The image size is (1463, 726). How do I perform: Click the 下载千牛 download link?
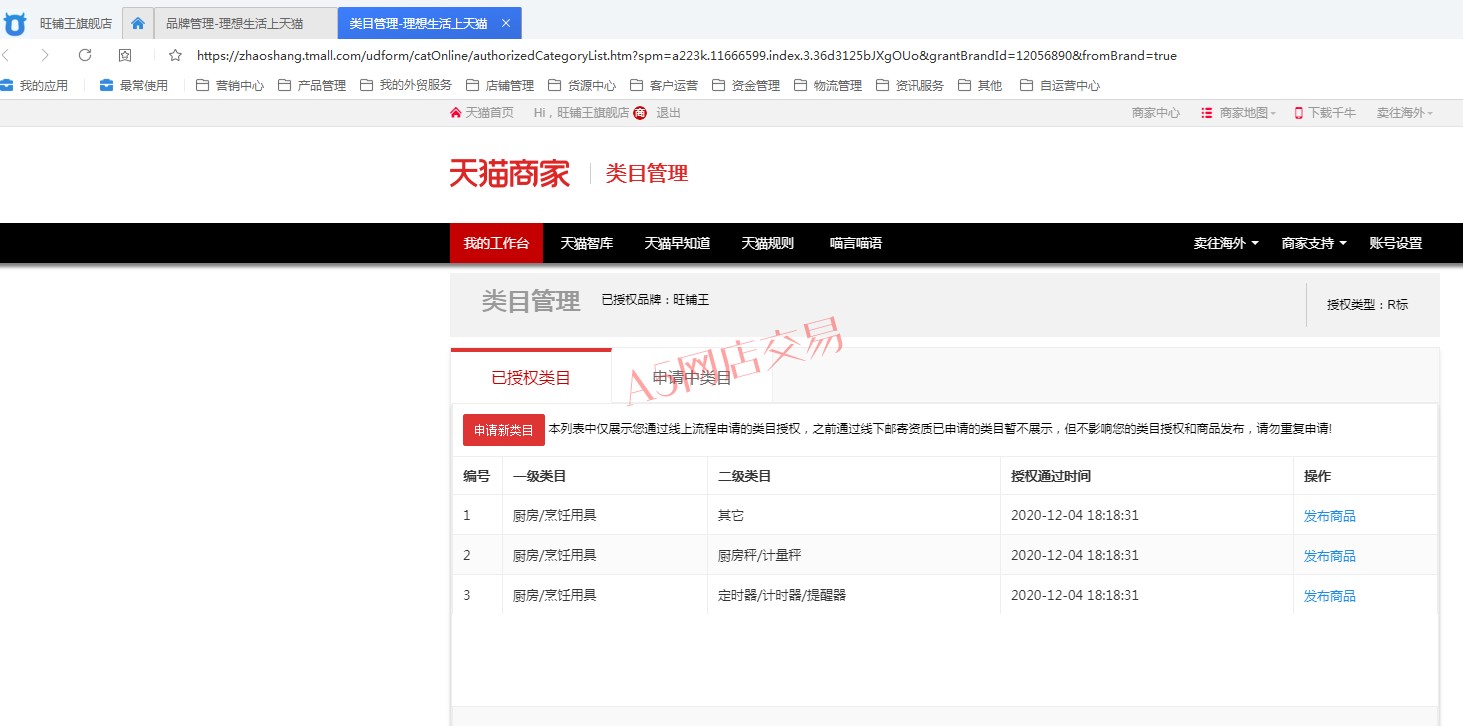click(x=1325, y=113)
